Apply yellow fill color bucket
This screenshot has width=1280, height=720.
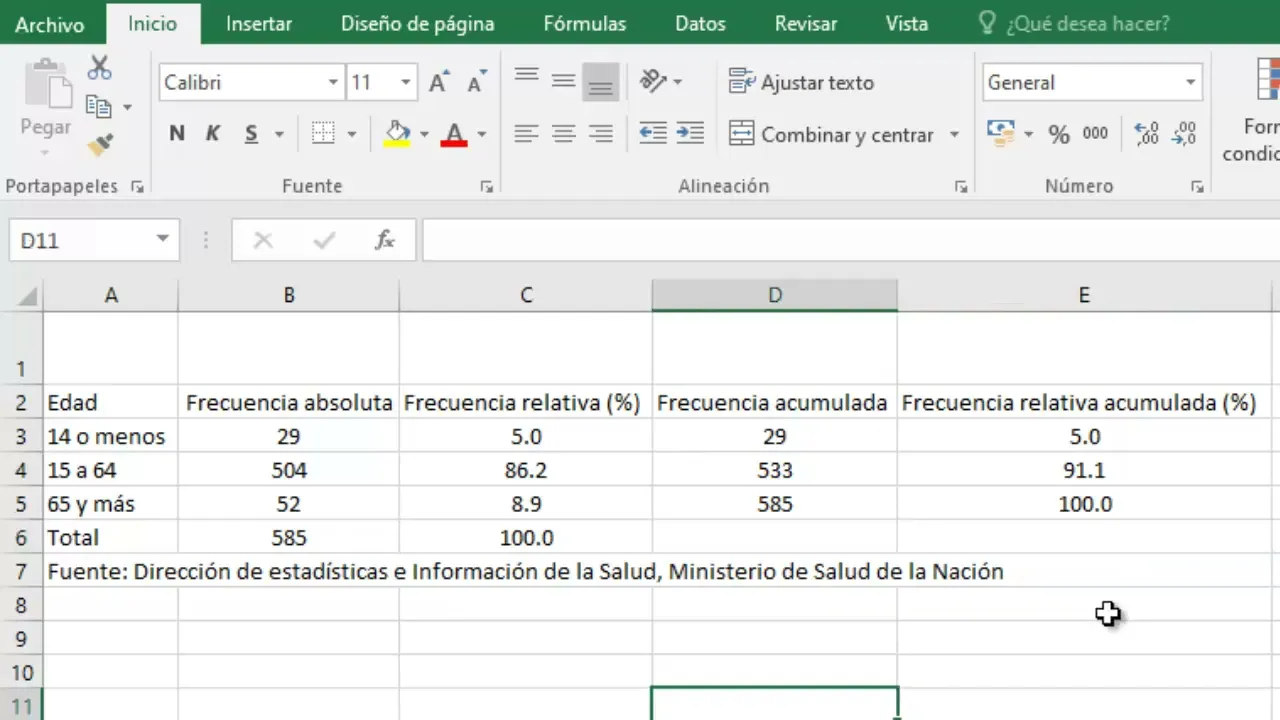pyautogui.click(x=397, y=134)
